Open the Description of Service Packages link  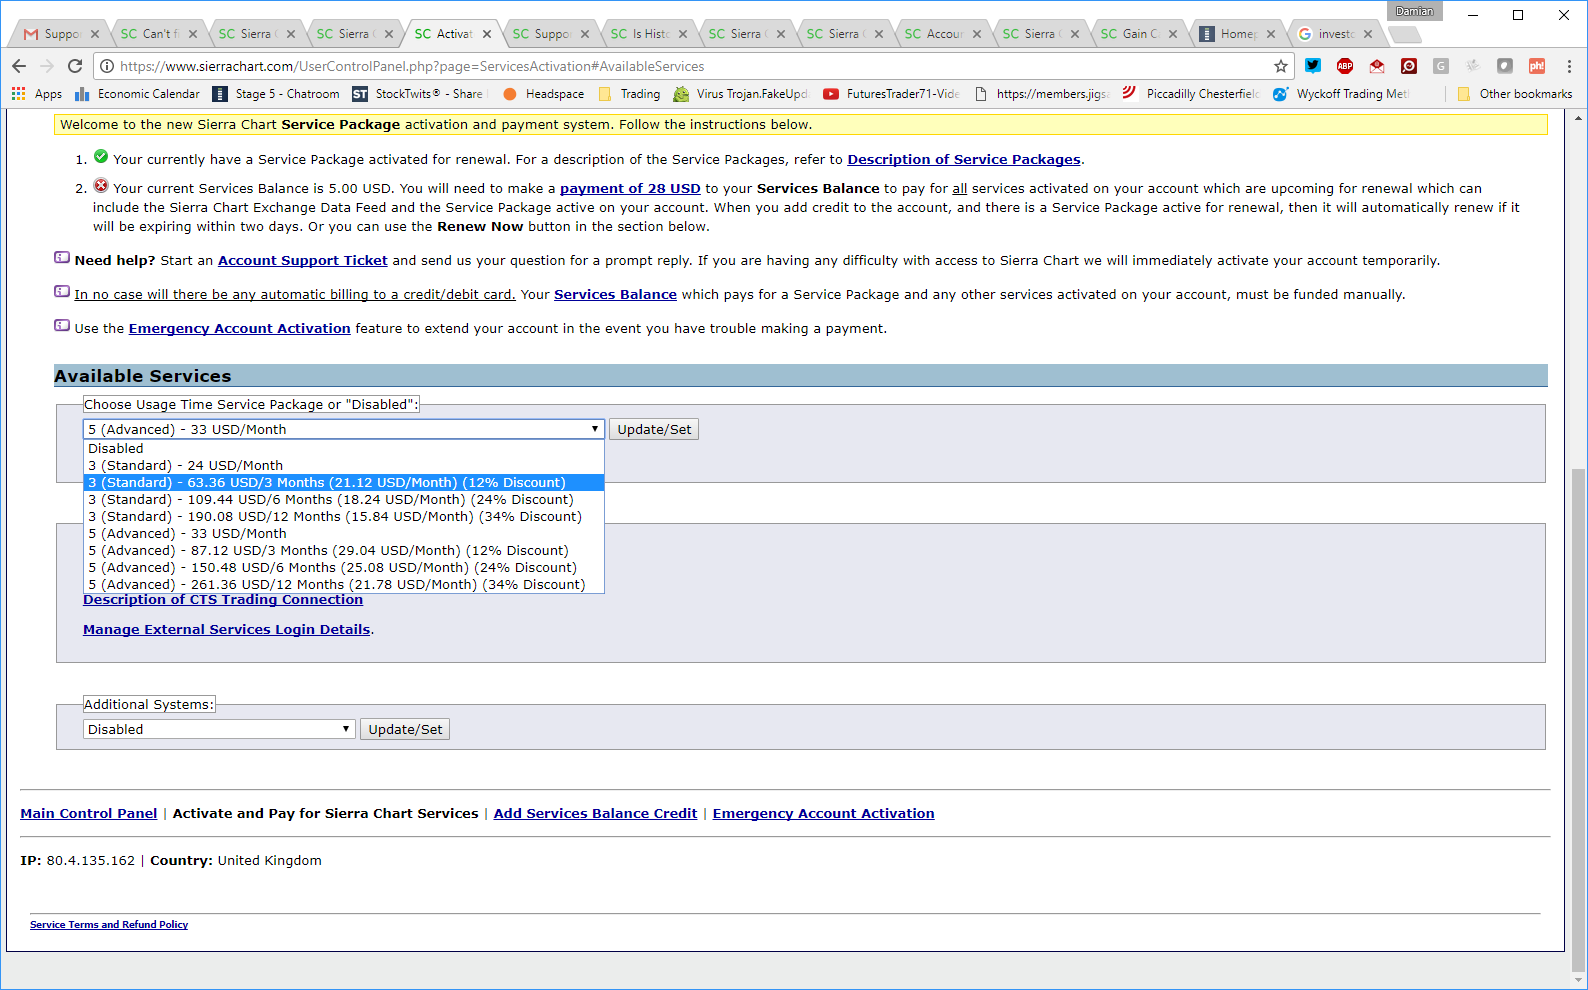coord(964,160)
